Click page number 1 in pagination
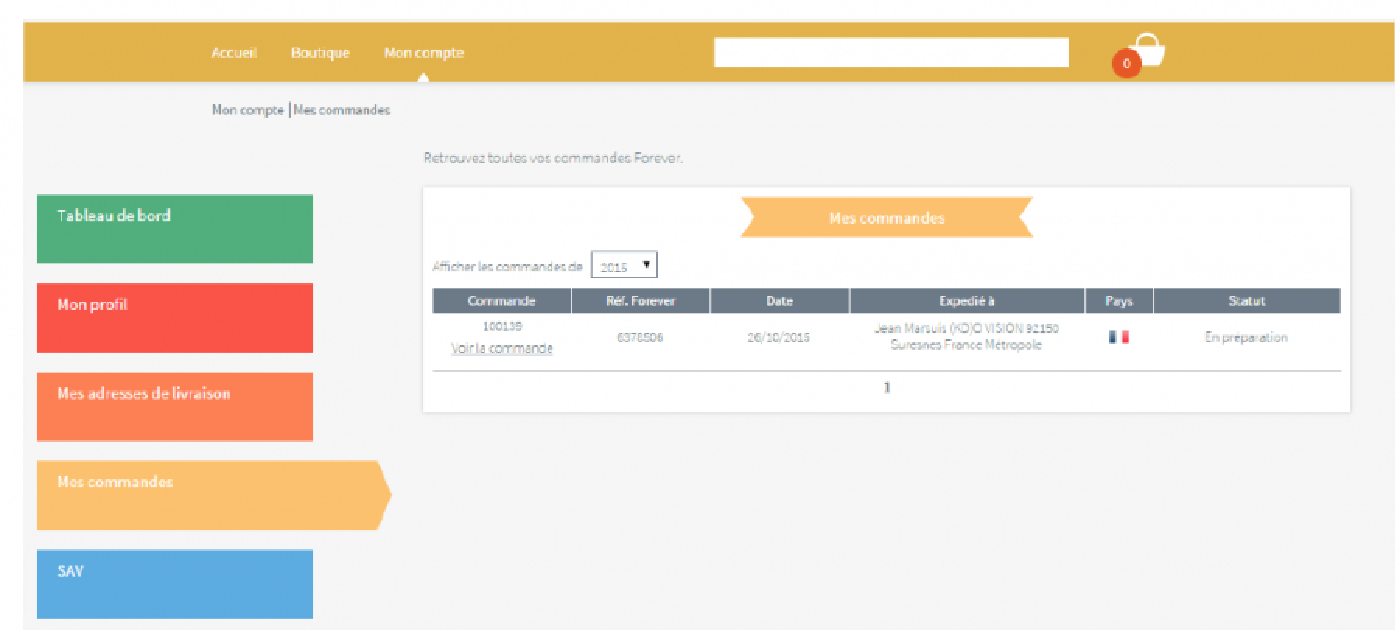This screenshot has height=630, width=1400. point(886,388)
